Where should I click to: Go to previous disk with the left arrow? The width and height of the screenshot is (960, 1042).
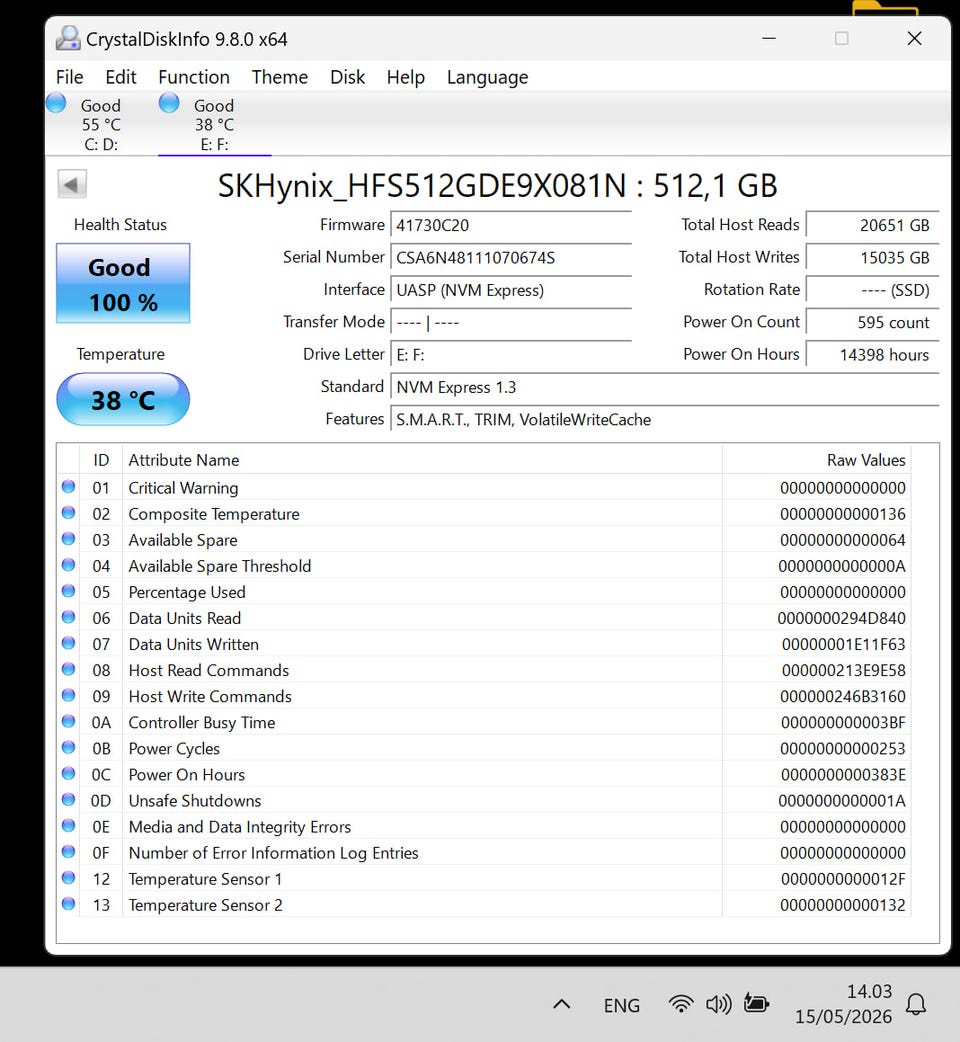point(72,184)
